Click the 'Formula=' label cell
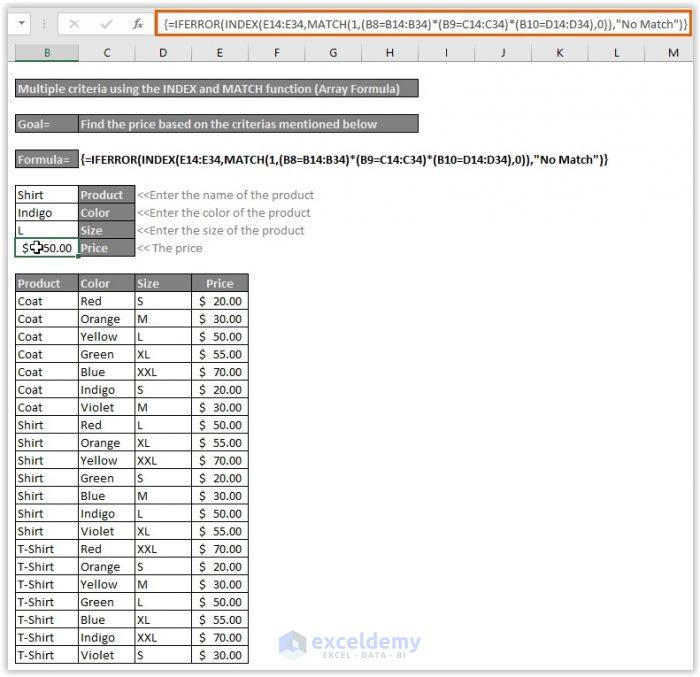700x677 pixels. pyautogui.click(x=47, y=159)
